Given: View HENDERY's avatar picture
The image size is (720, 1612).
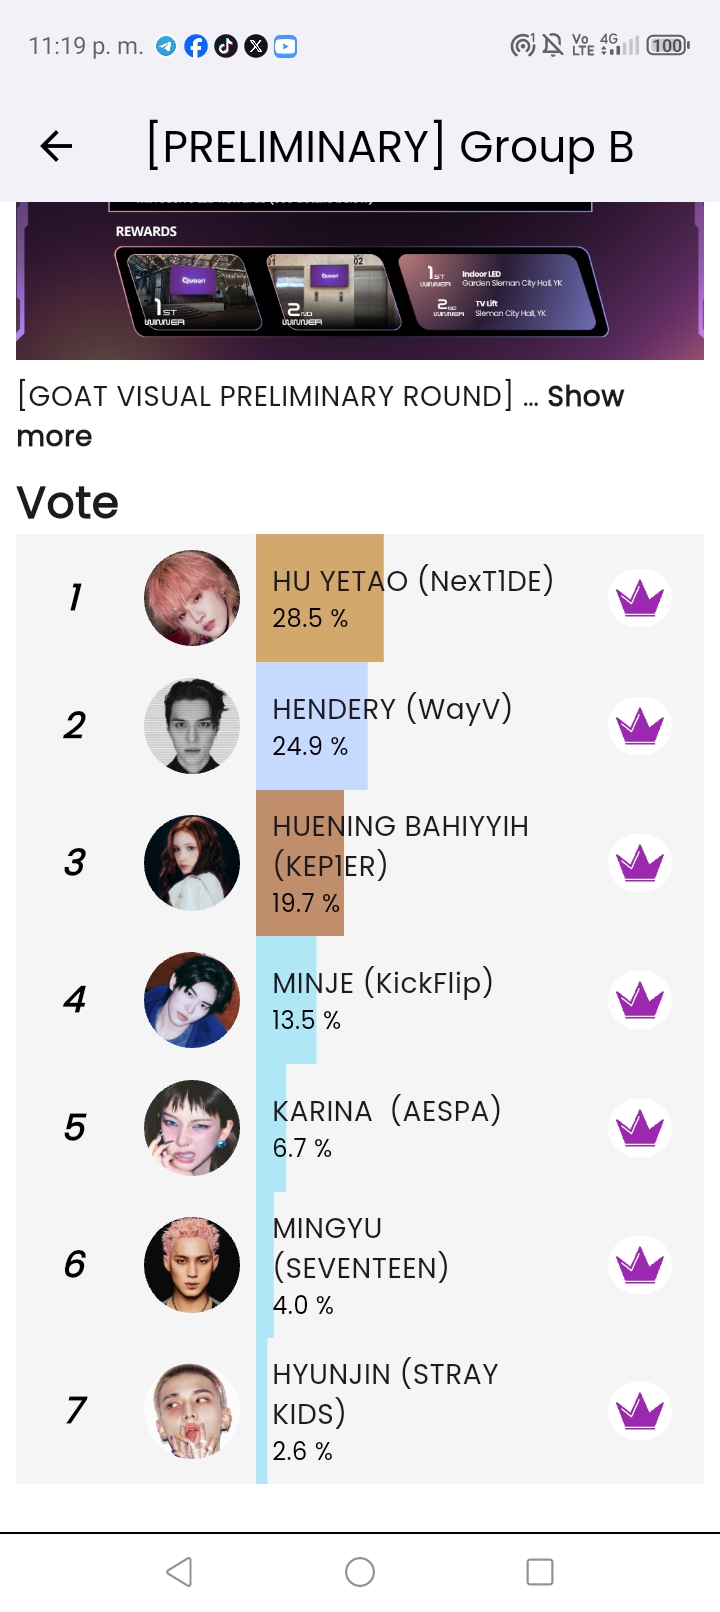Looking at the screenshot, I should [192, 726].
